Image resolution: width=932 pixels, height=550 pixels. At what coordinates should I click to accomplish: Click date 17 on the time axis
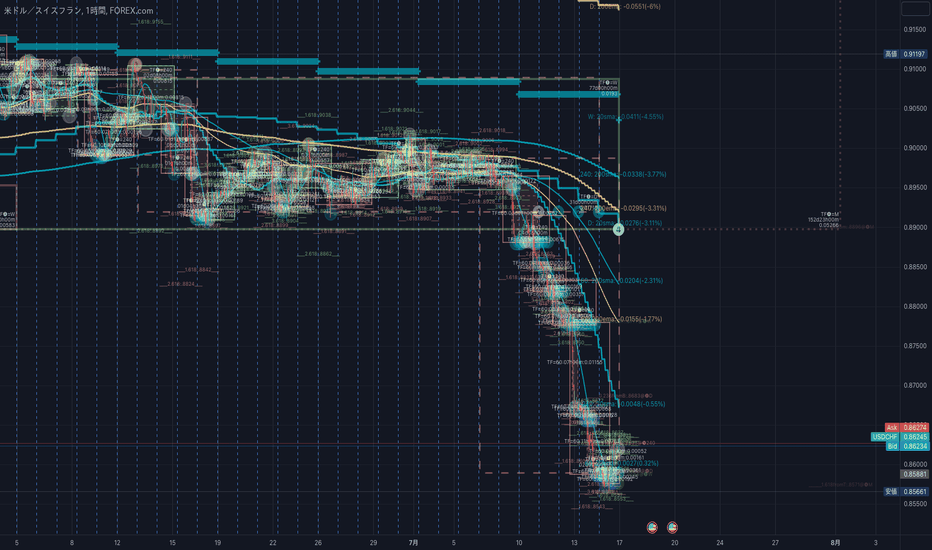point(619,543)
